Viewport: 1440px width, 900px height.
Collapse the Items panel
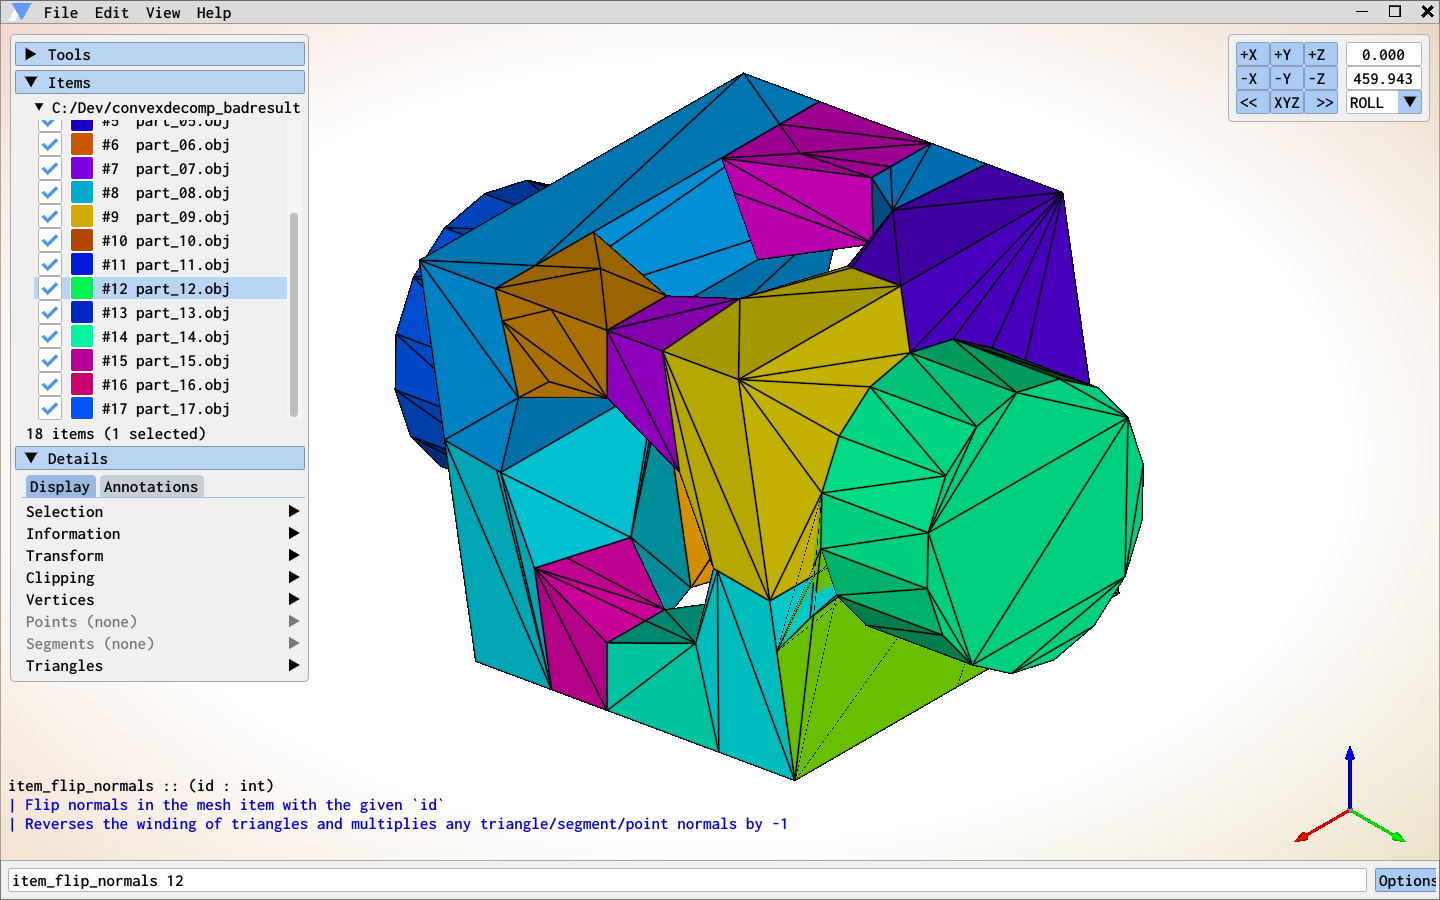160,83
